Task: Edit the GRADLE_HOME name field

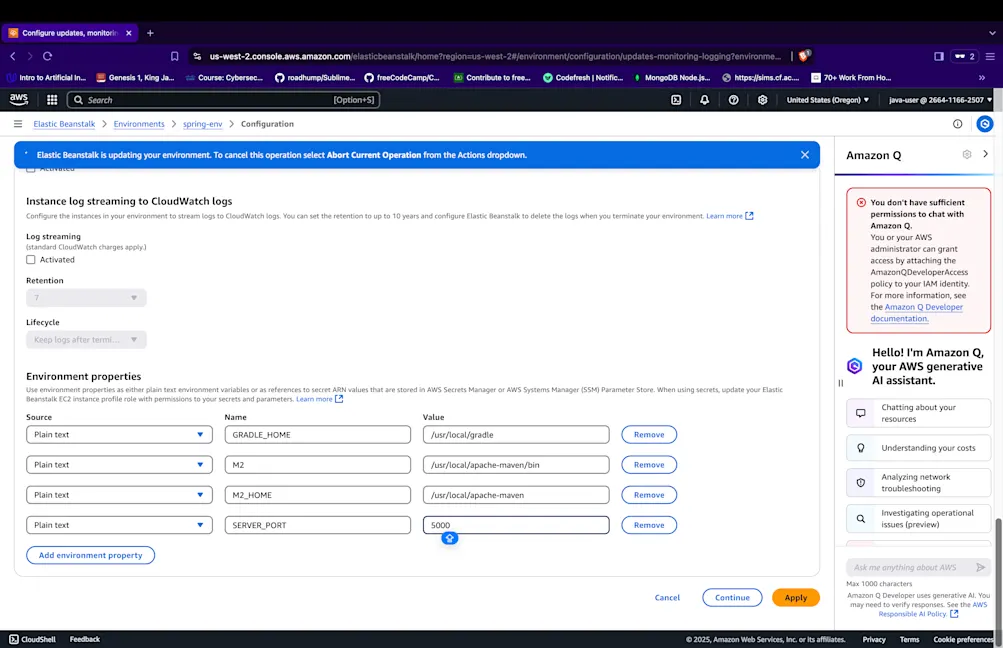Action: point(317,434)
